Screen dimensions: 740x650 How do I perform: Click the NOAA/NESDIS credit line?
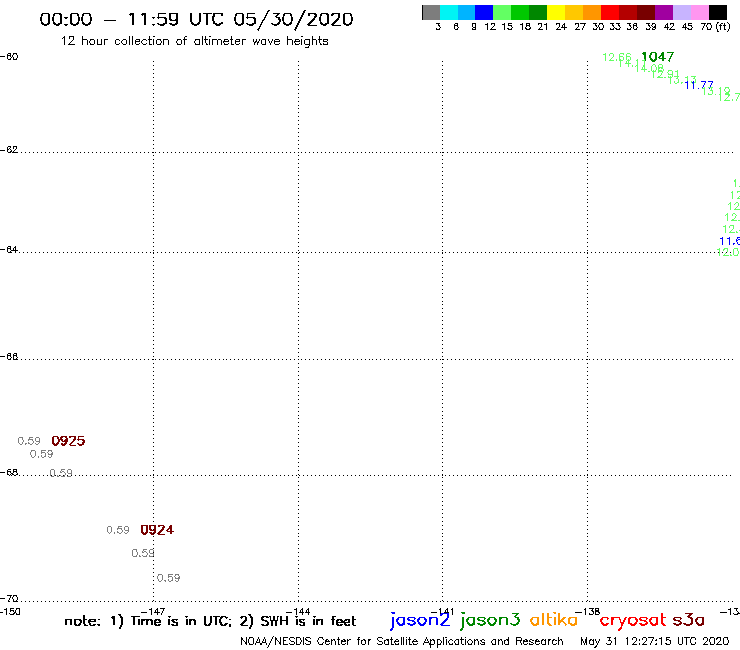[x=402, y=641]
